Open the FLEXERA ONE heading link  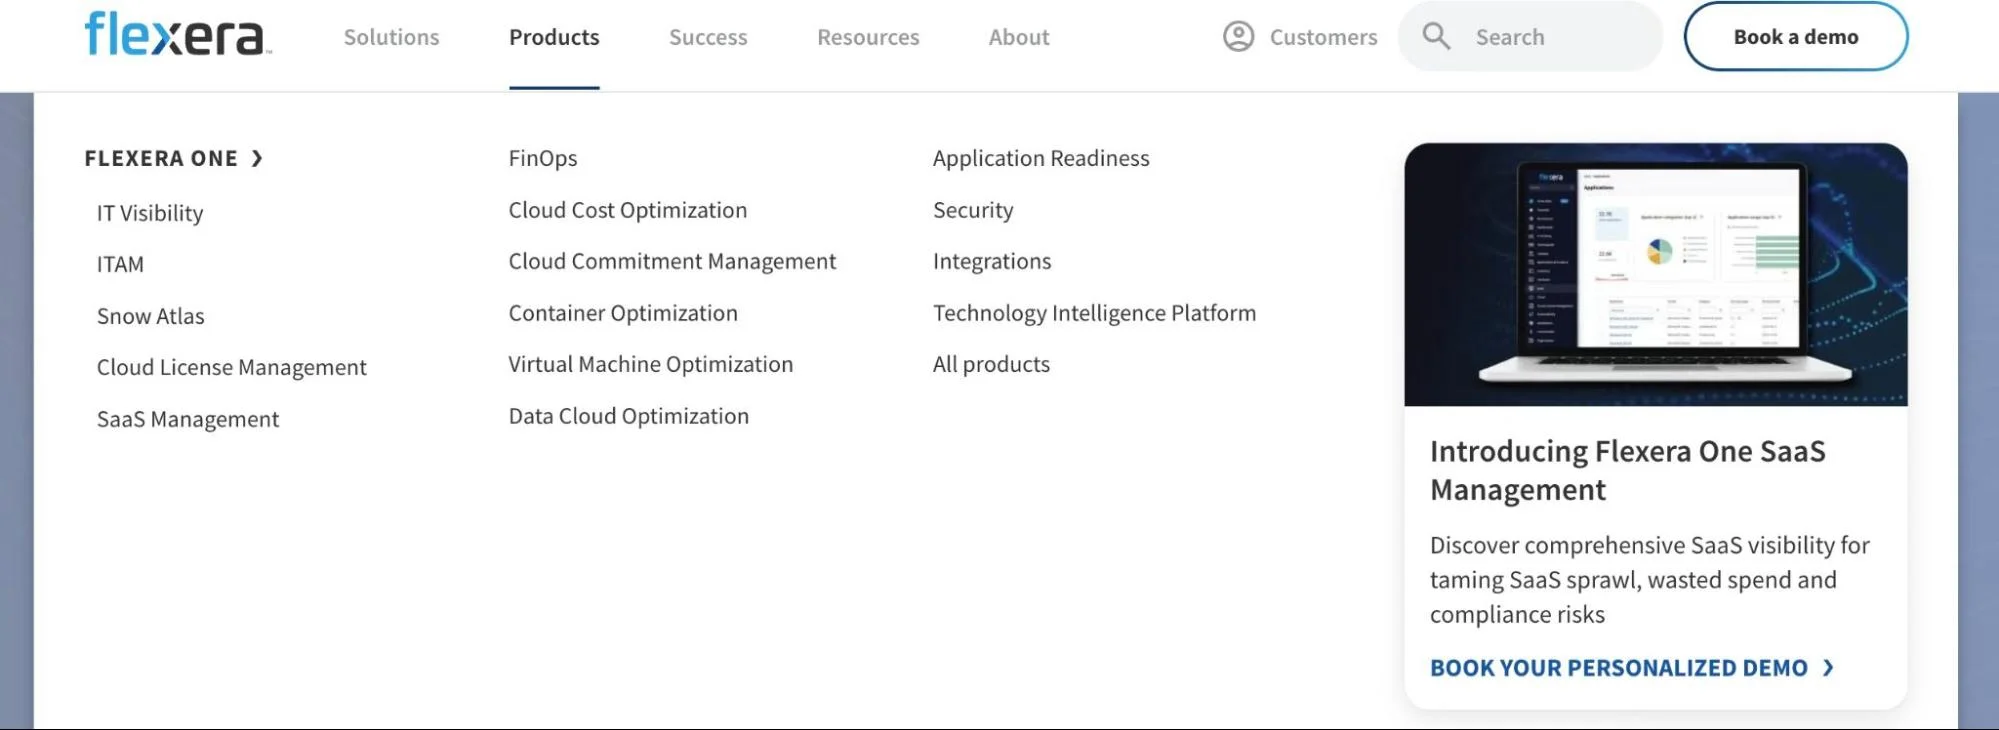pos(161,158)
